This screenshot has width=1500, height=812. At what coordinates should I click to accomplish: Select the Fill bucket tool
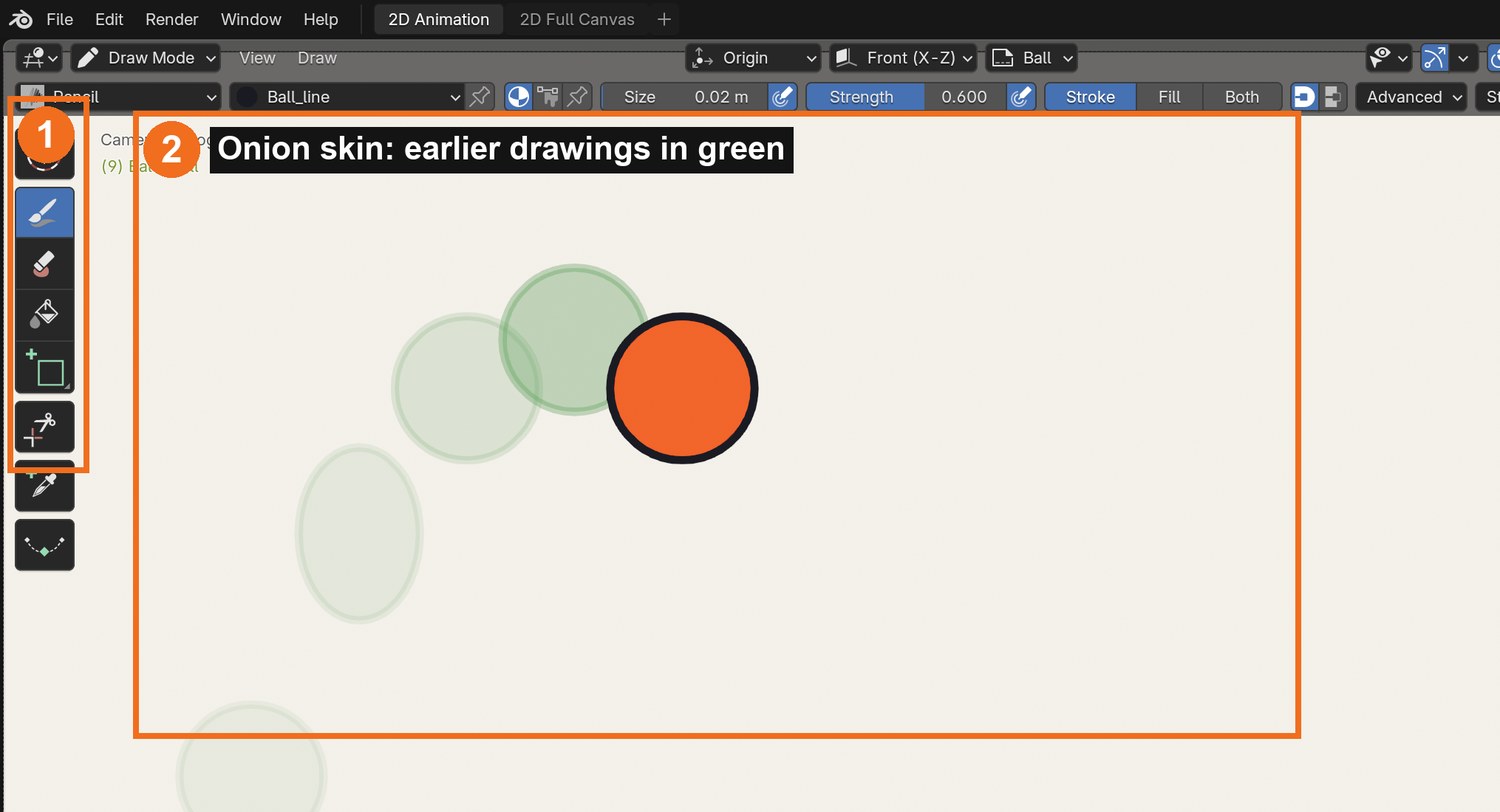tap(45, 315)
